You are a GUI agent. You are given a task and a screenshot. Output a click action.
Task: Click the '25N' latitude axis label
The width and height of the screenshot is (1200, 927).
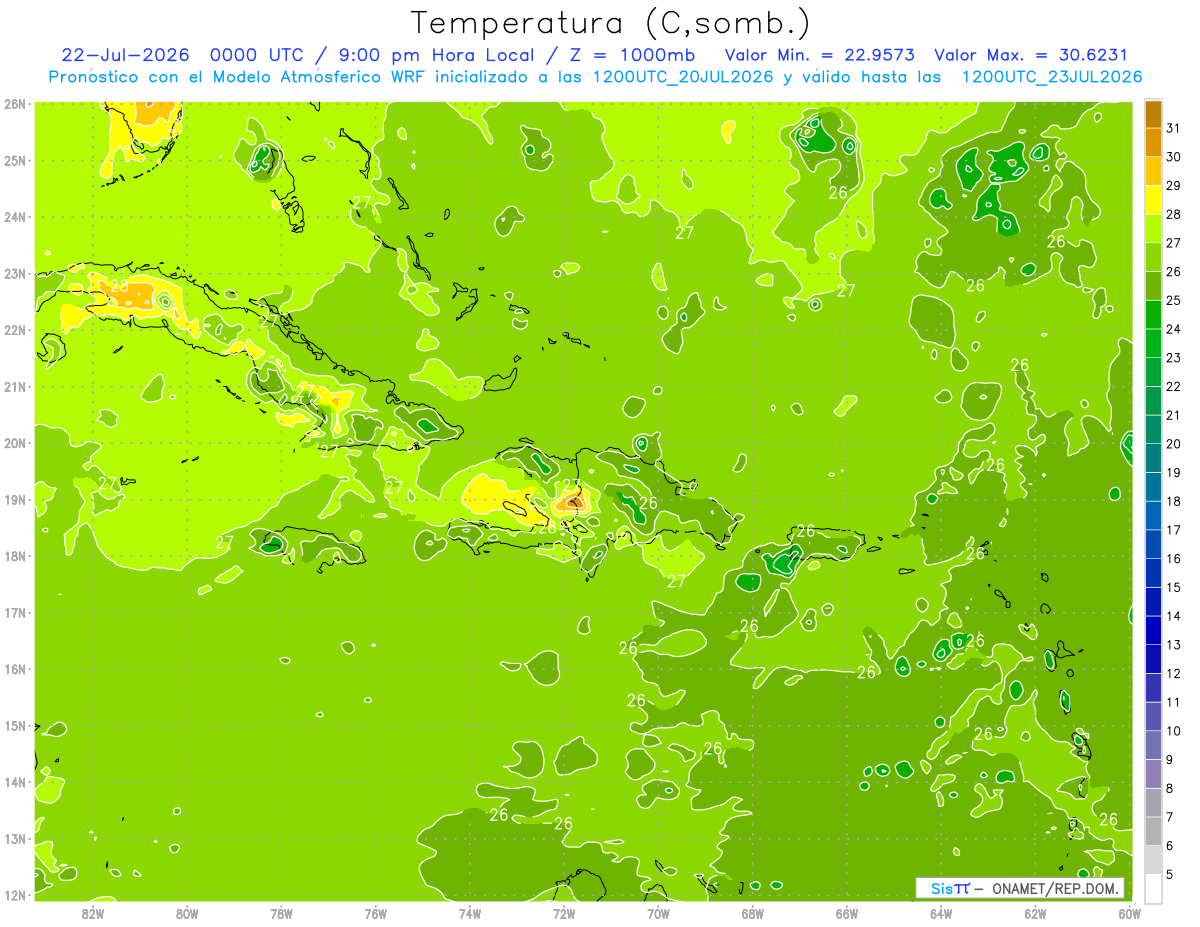pos(15,160)
